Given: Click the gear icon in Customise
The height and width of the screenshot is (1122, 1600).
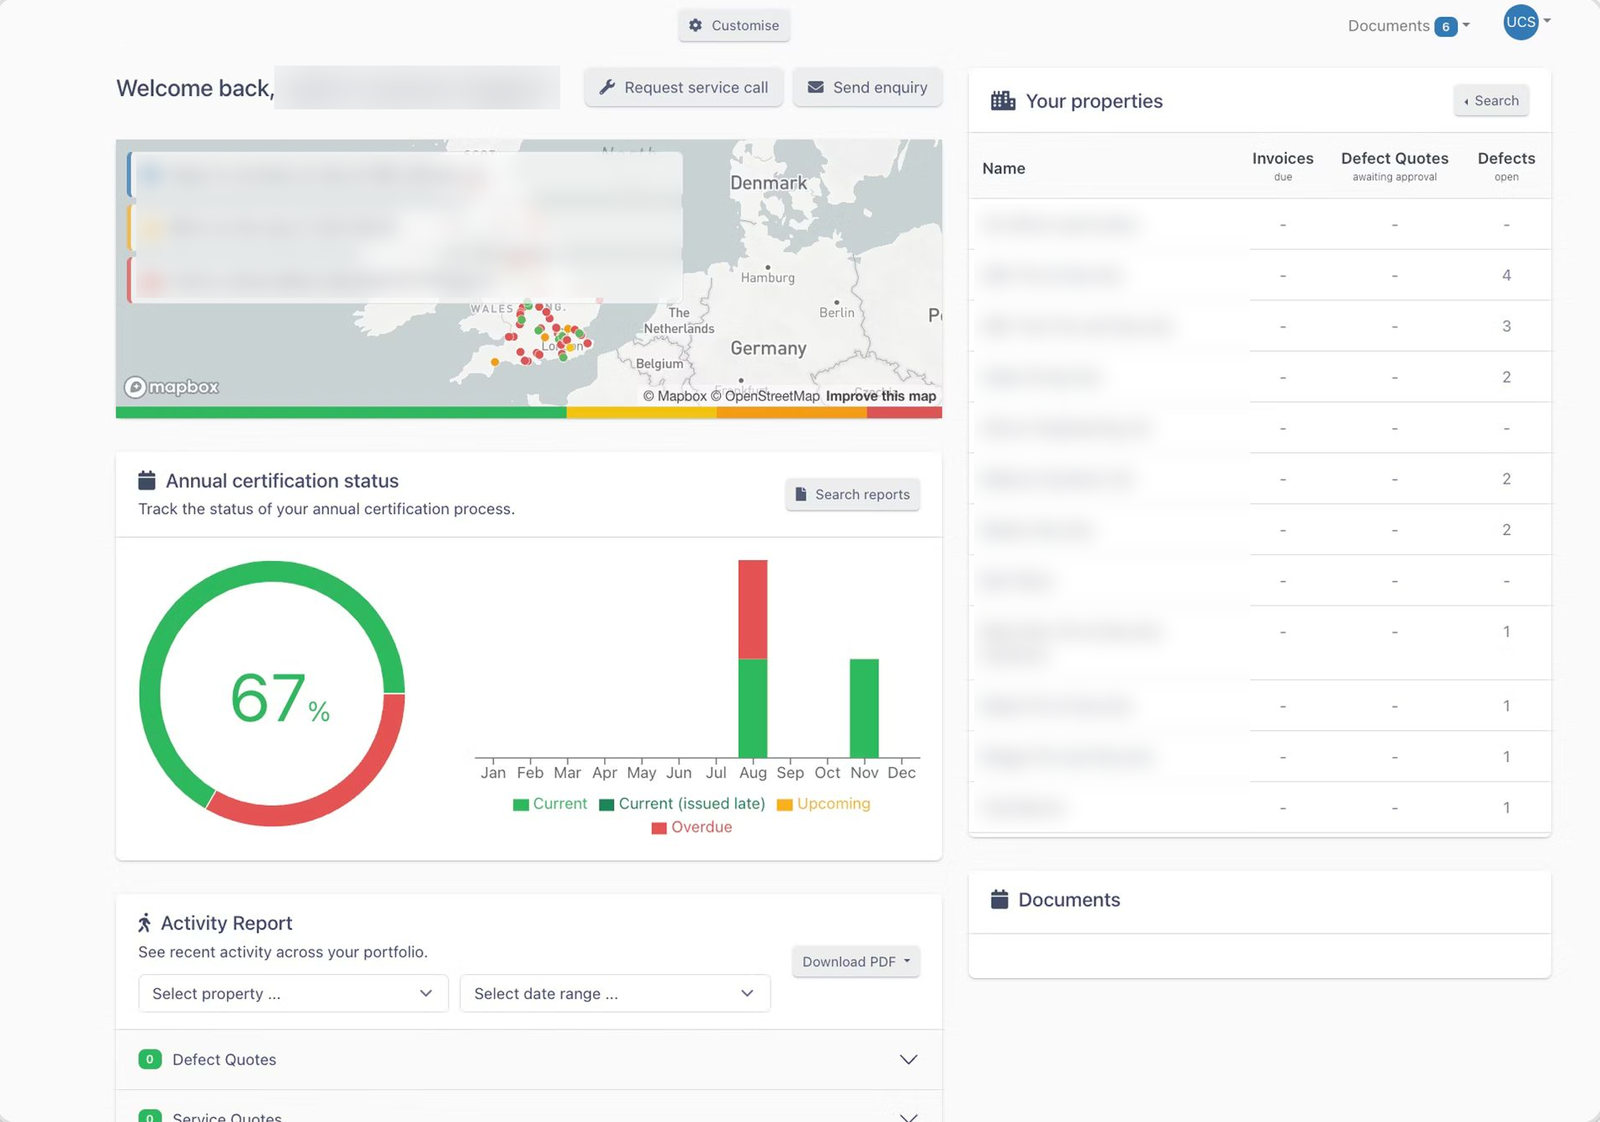Looking at the screenshot, I should tap(696, 26).
